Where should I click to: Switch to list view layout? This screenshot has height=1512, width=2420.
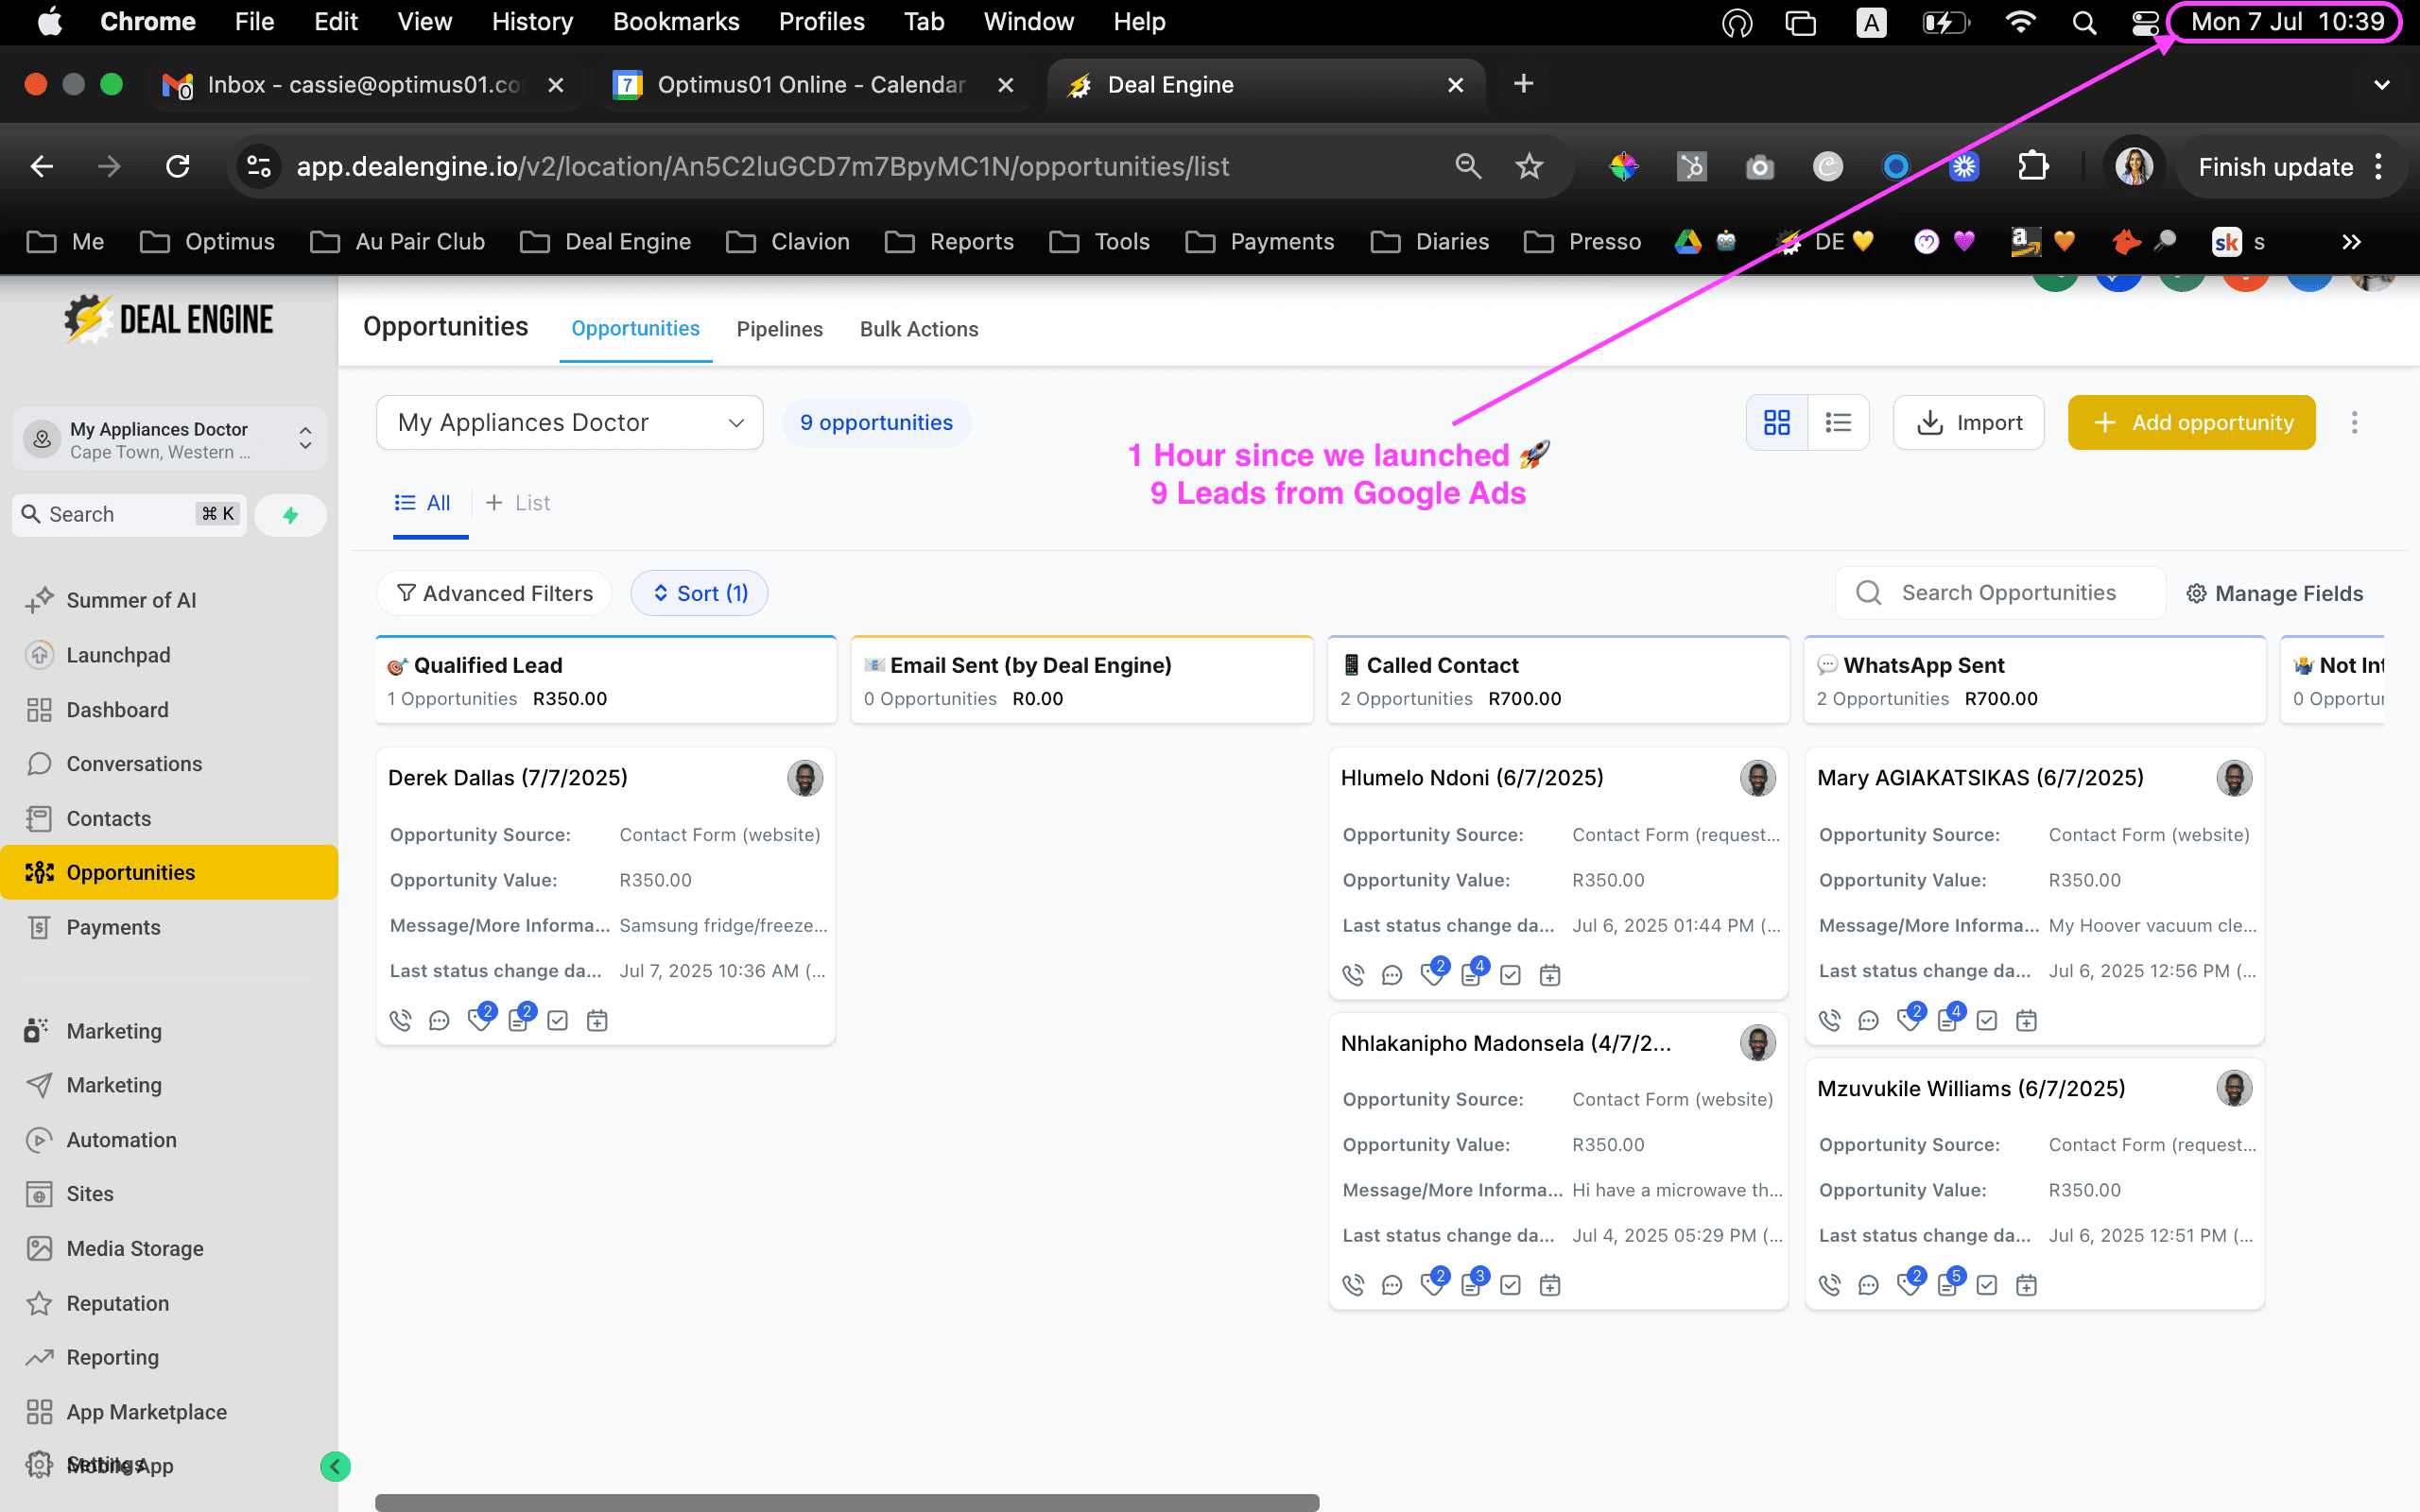coord(1838,423)
